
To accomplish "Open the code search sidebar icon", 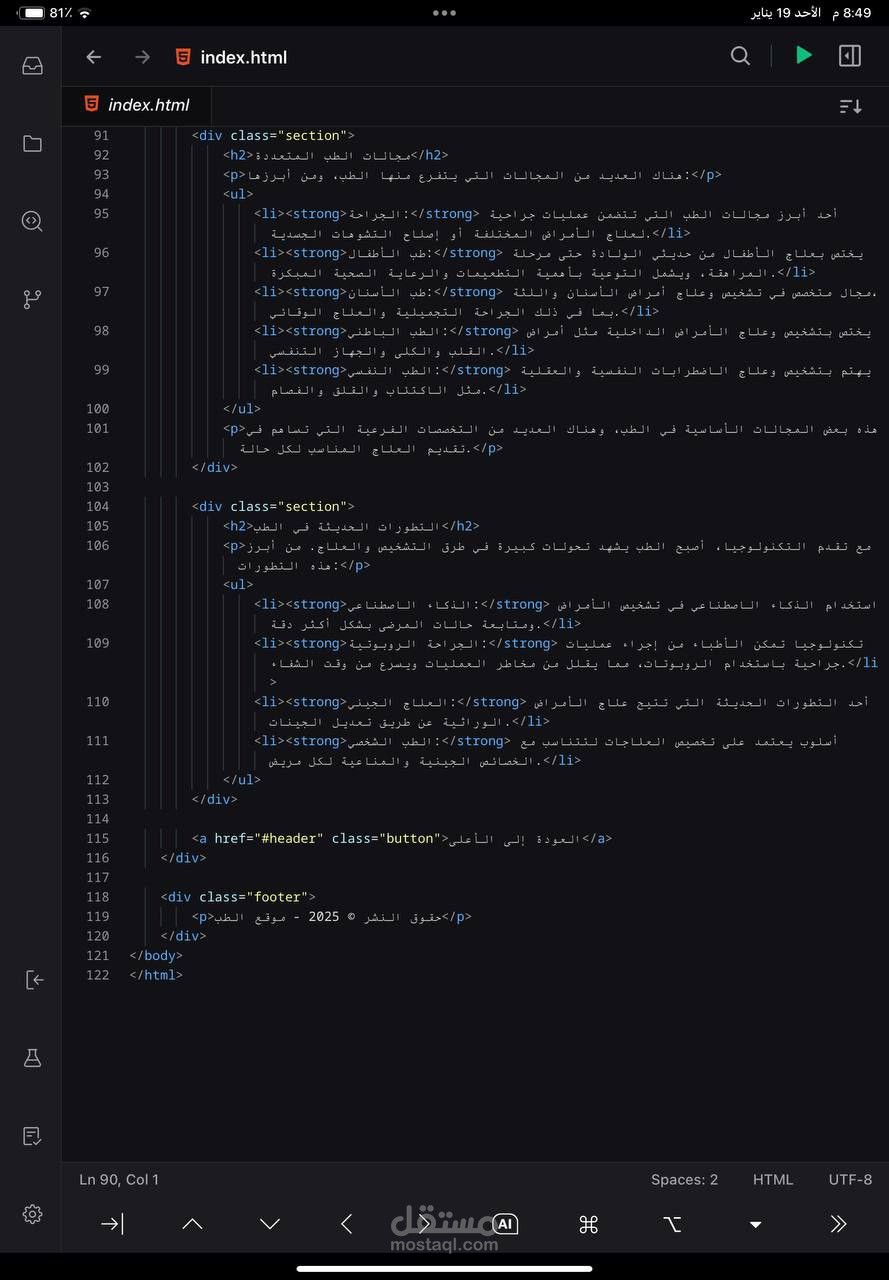I will [x=32, y=221].
